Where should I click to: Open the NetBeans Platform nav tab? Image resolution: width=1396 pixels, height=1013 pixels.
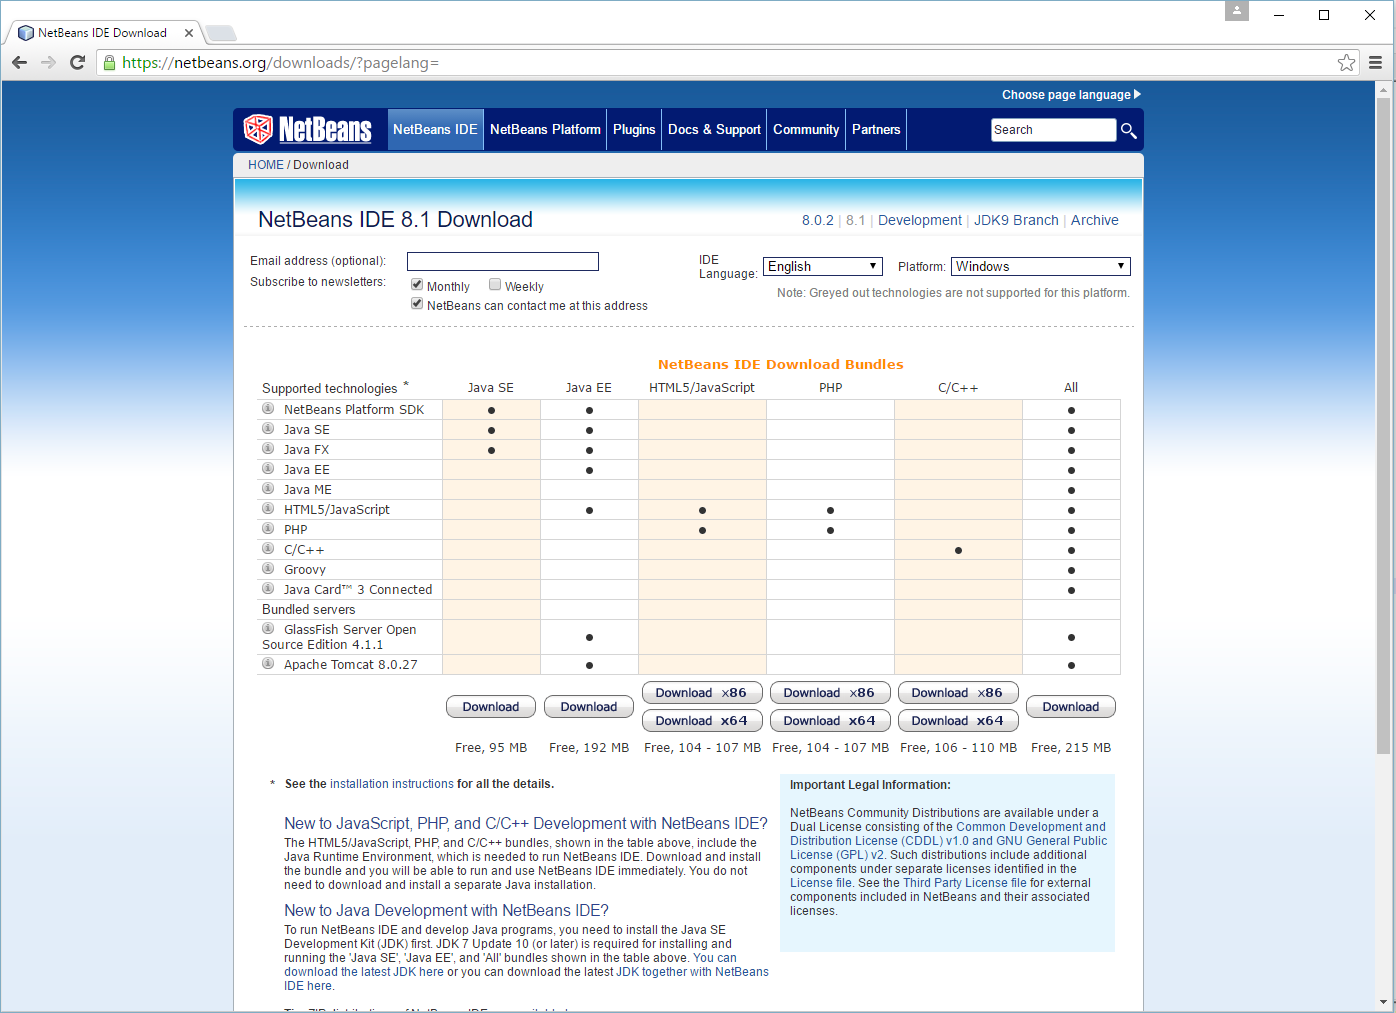coord(545,130)
